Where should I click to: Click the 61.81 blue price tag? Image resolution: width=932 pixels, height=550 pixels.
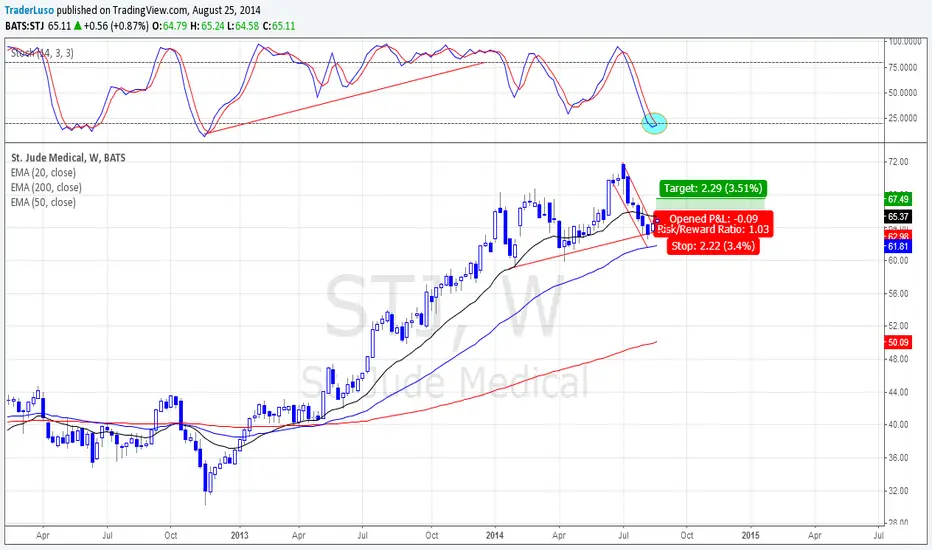tap(898, 246)
